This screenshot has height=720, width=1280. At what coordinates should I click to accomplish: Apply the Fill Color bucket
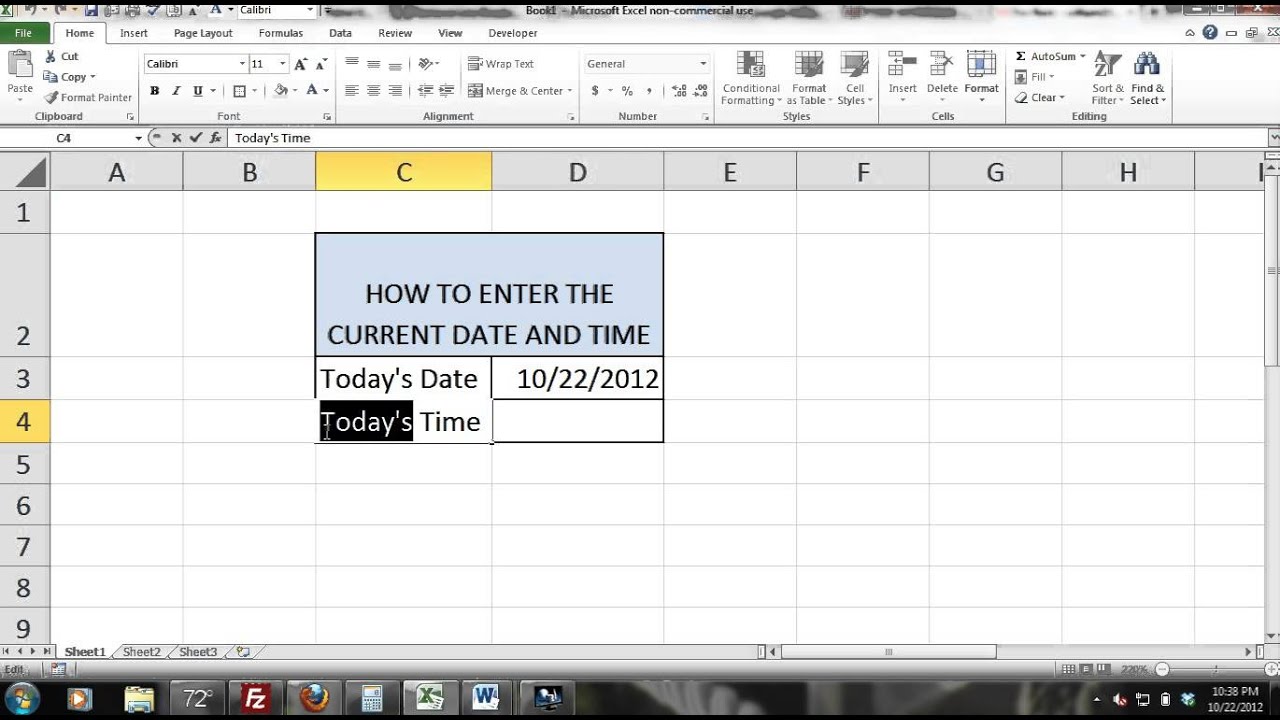point(281,90)
